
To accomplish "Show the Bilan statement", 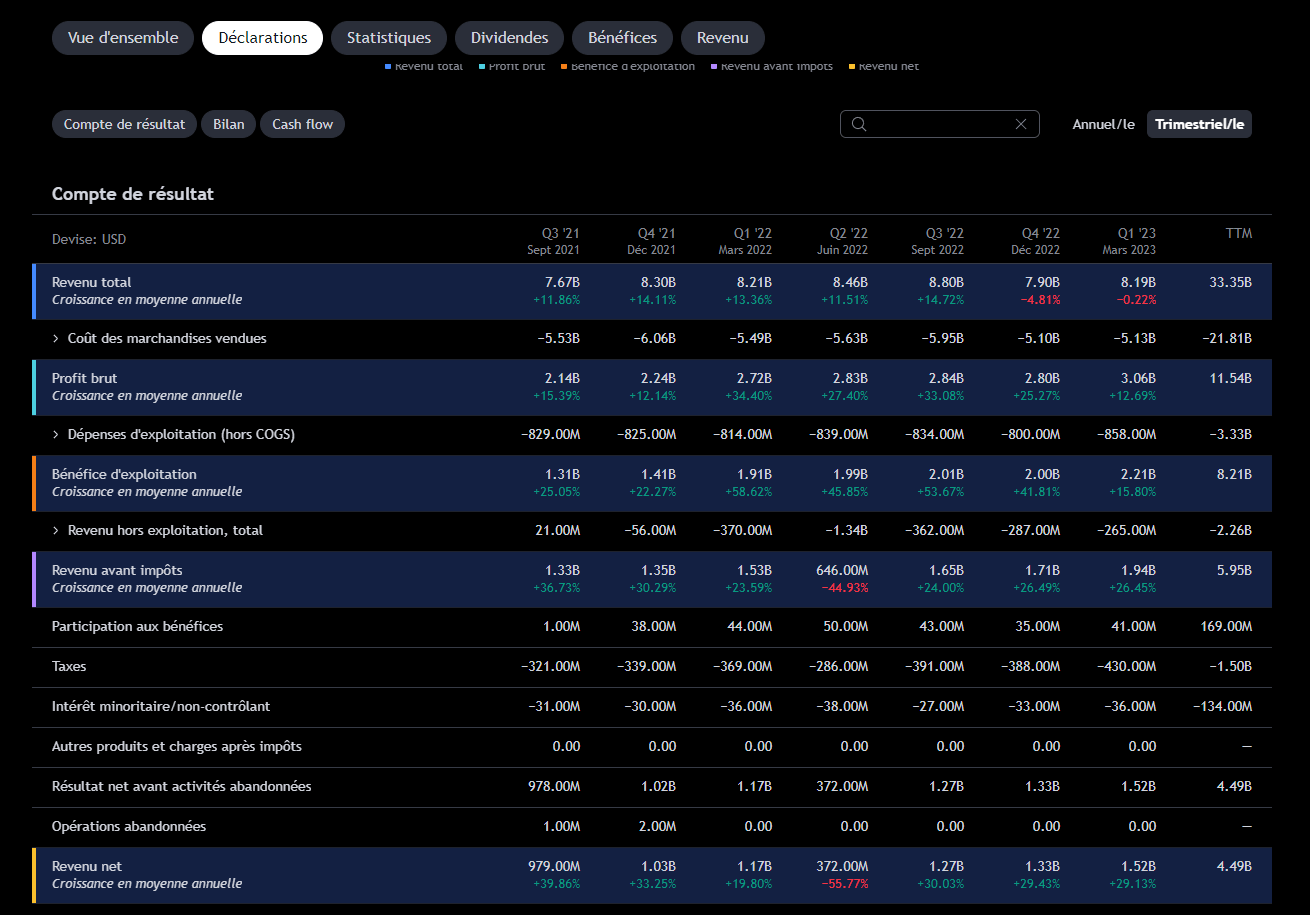I will (229, 124).
